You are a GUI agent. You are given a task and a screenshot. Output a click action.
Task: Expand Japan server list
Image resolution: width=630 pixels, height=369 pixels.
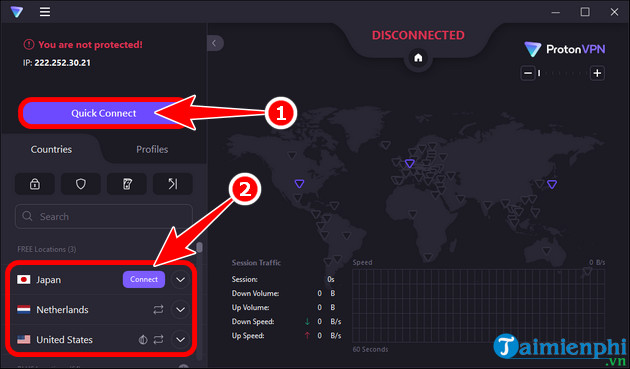(x=180, y=280)
